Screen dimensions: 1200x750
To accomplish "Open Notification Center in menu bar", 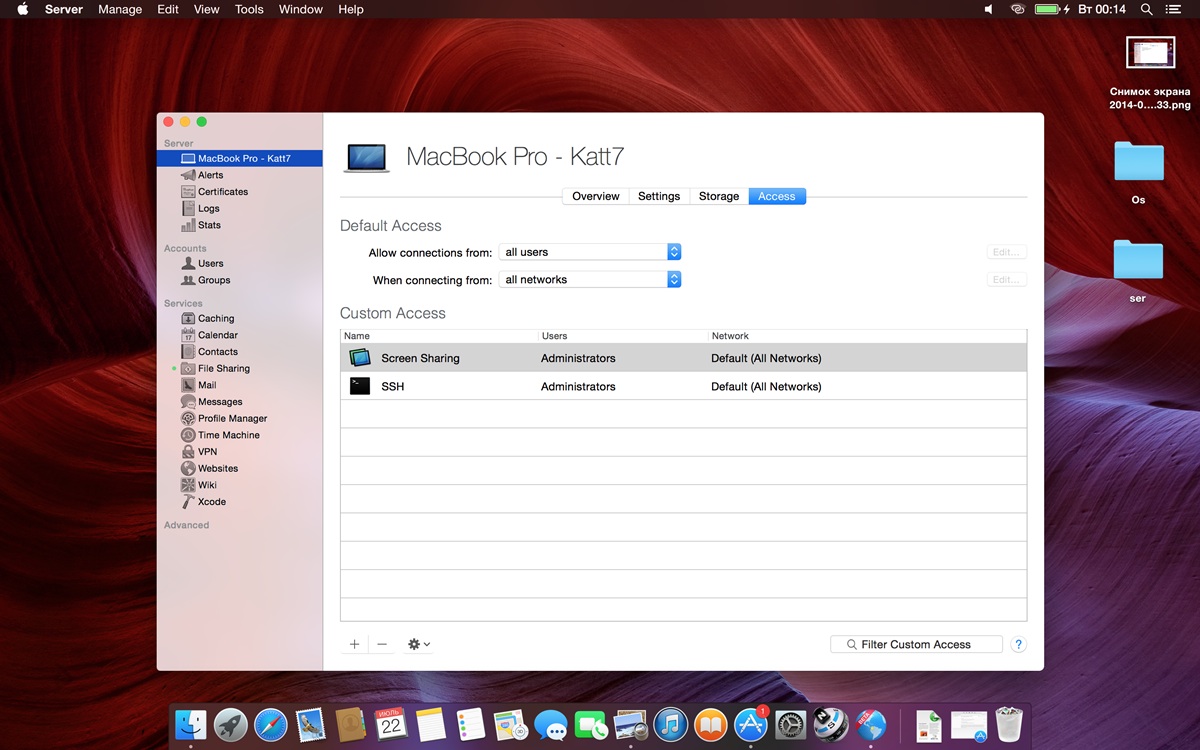I will click(x=1174, y=9).
